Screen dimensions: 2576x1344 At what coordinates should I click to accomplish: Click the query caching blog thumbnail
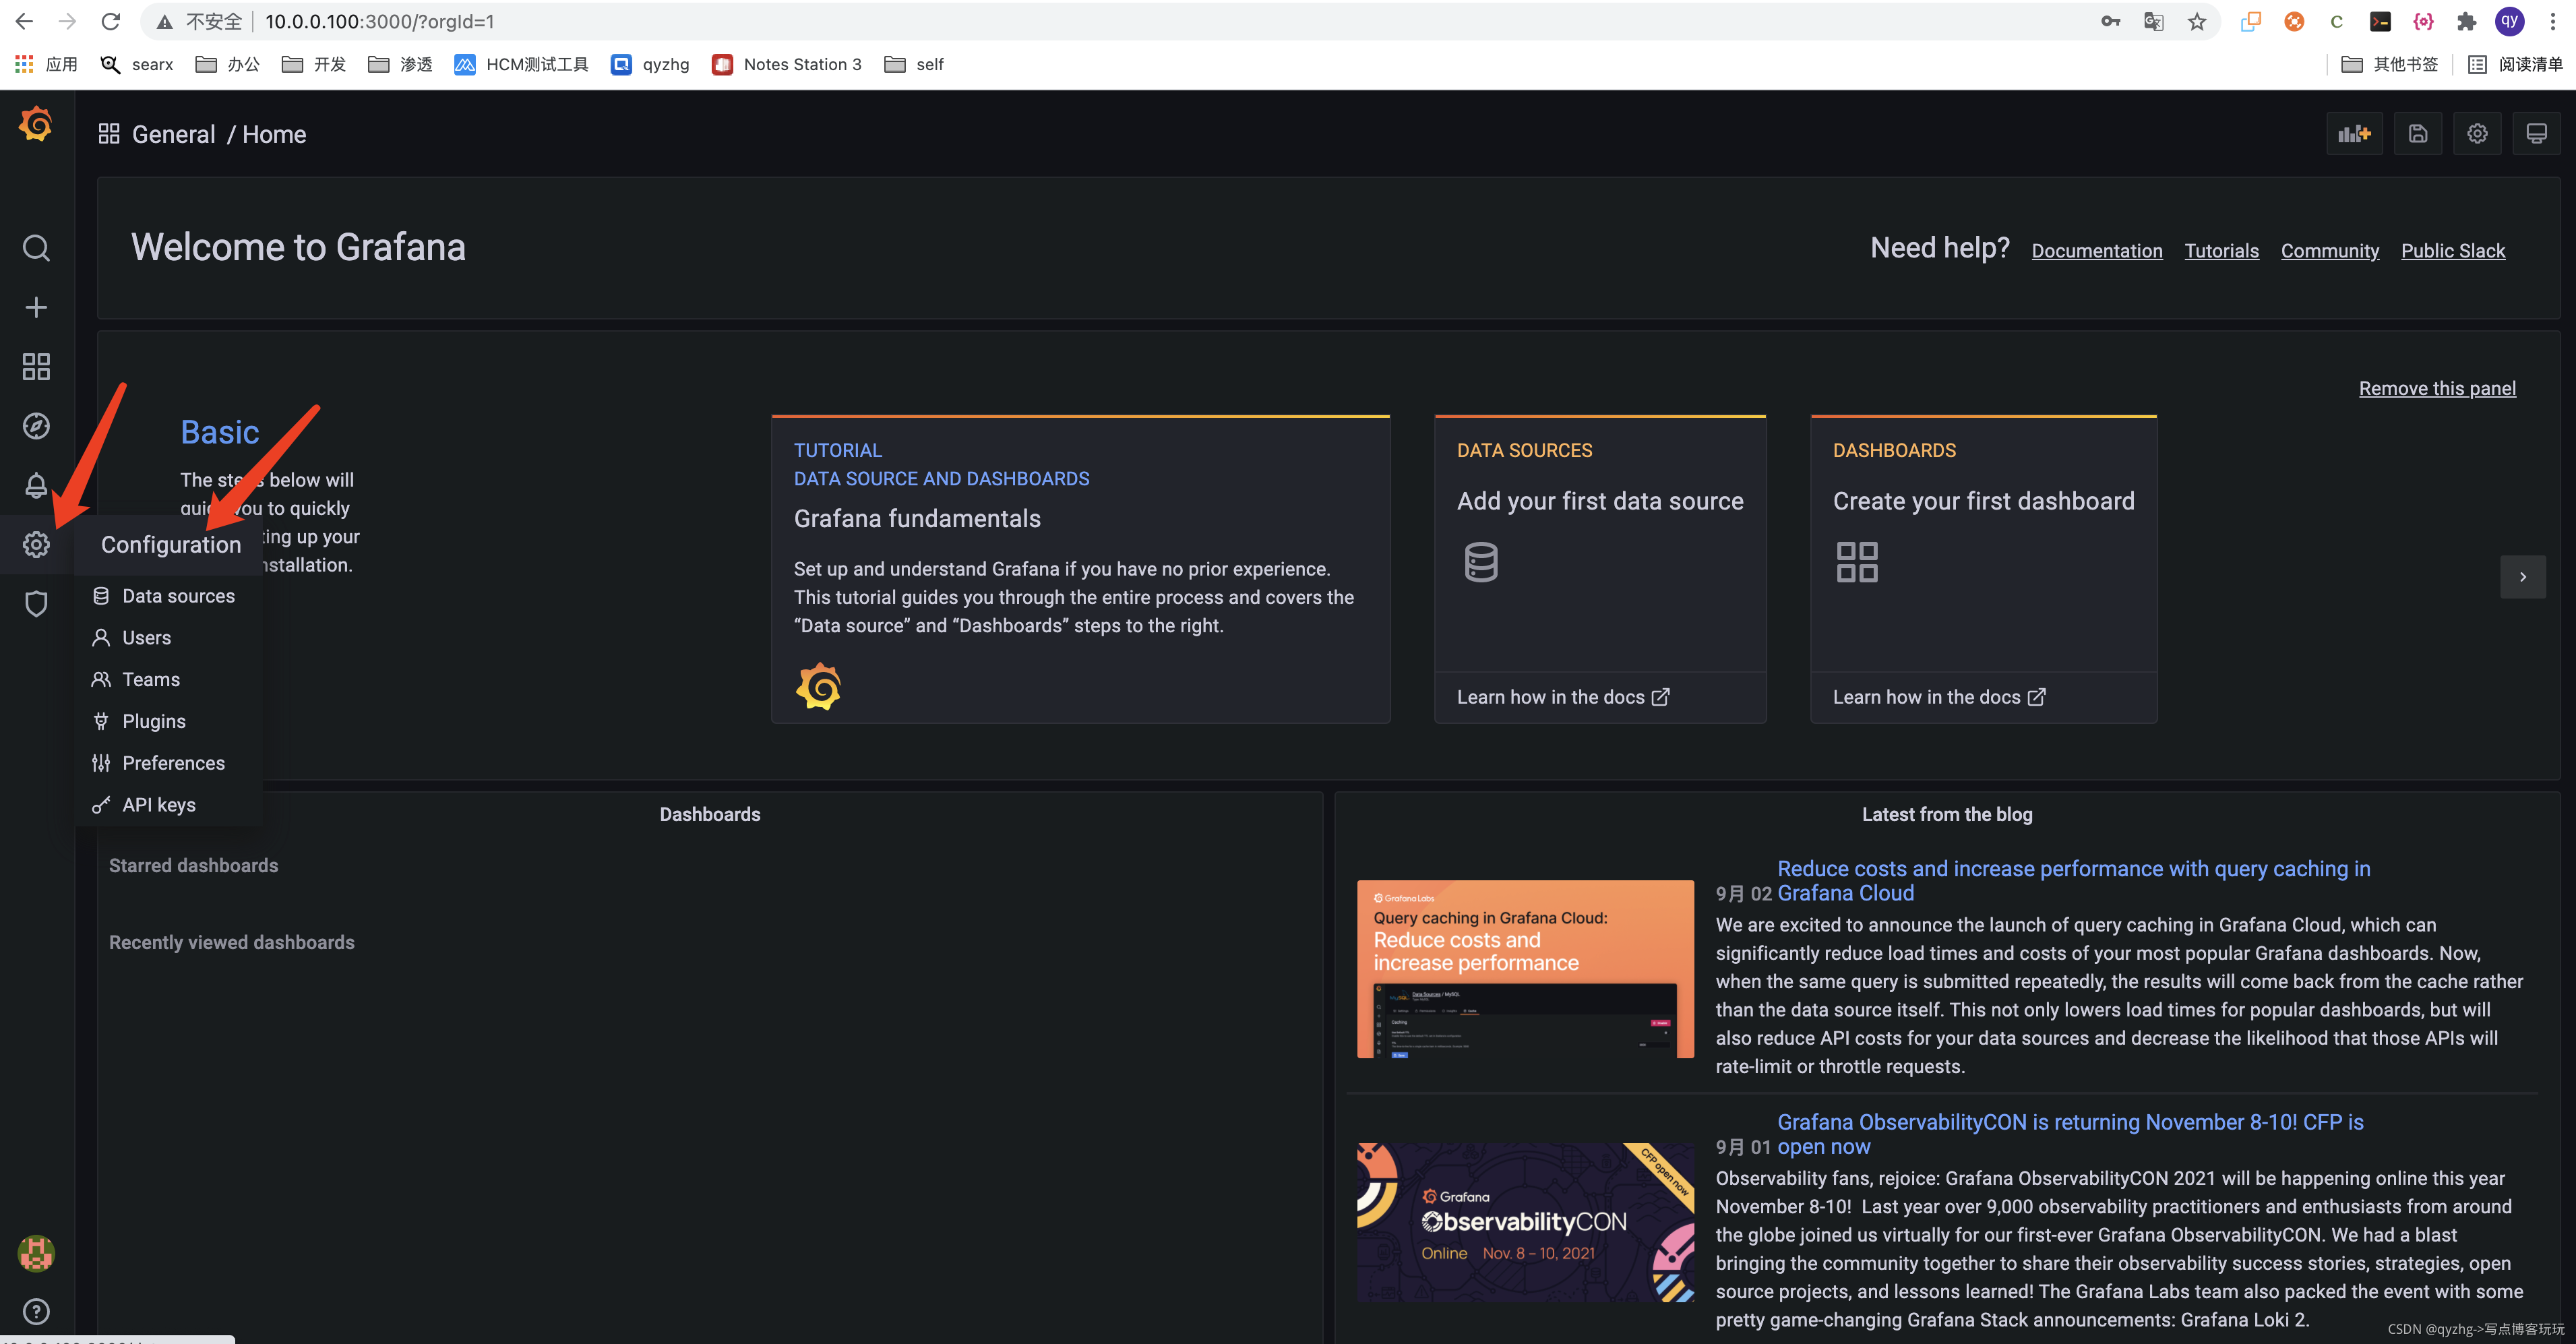(x=1525, y=969)
